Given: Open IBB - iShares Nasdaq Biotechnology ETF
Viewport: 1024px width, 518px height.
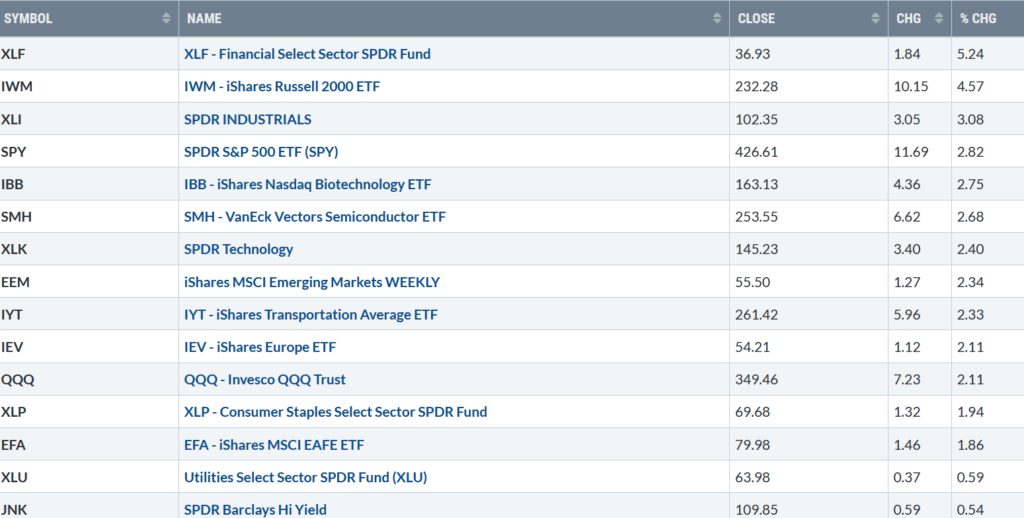Looking at the screenshot, I should [308, 184].
